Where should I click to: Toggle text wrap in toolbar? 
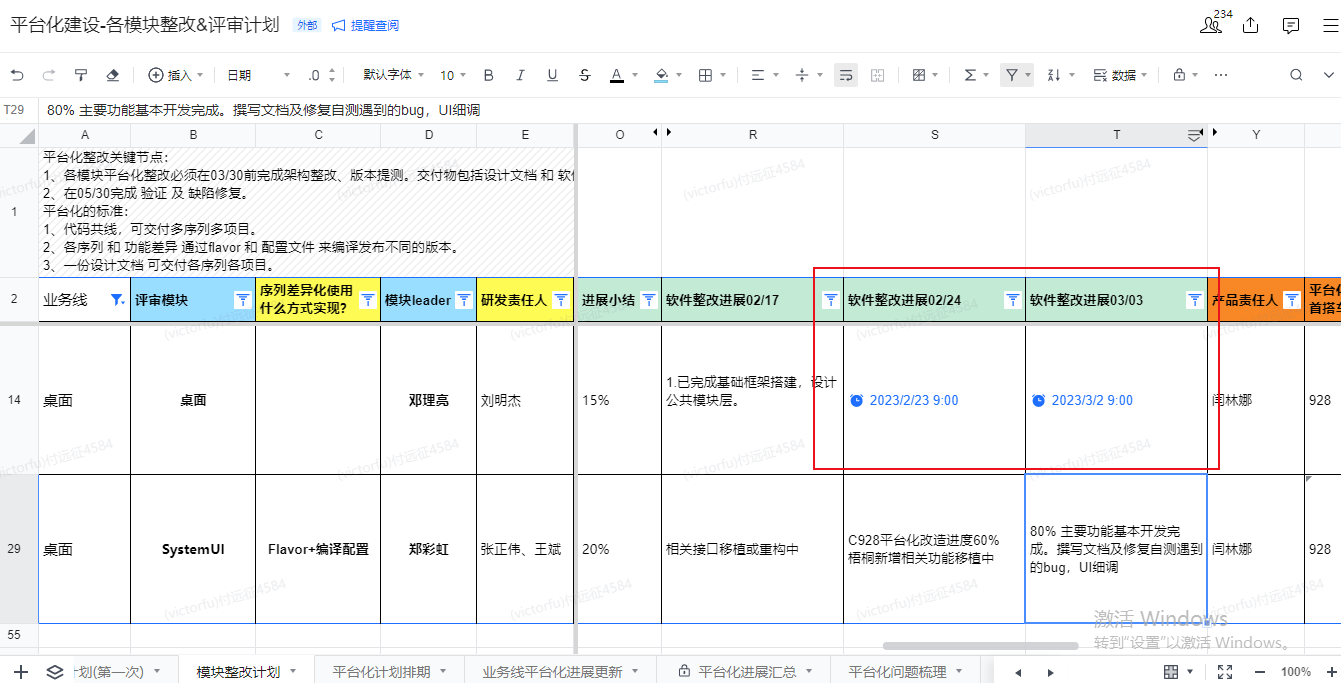pos(846,75)
